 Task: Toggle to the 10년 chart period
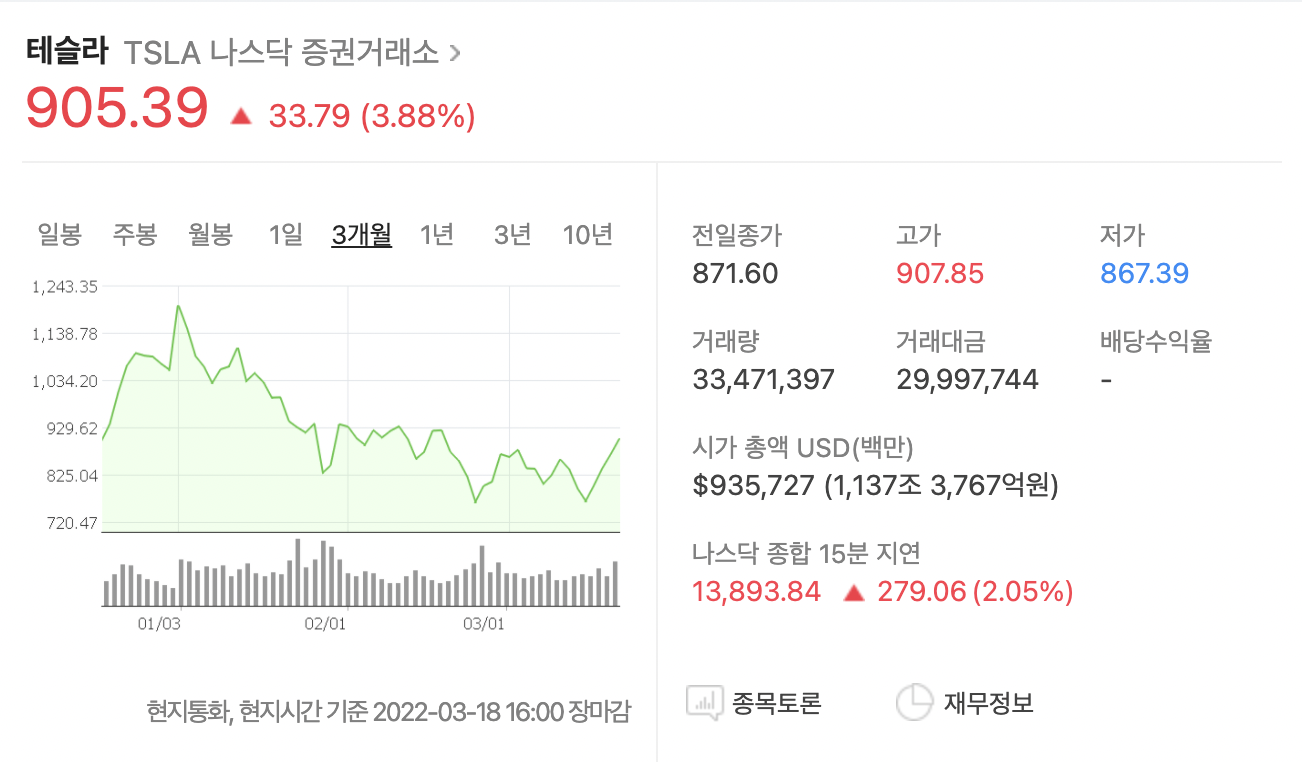click(x=587, y=234)
